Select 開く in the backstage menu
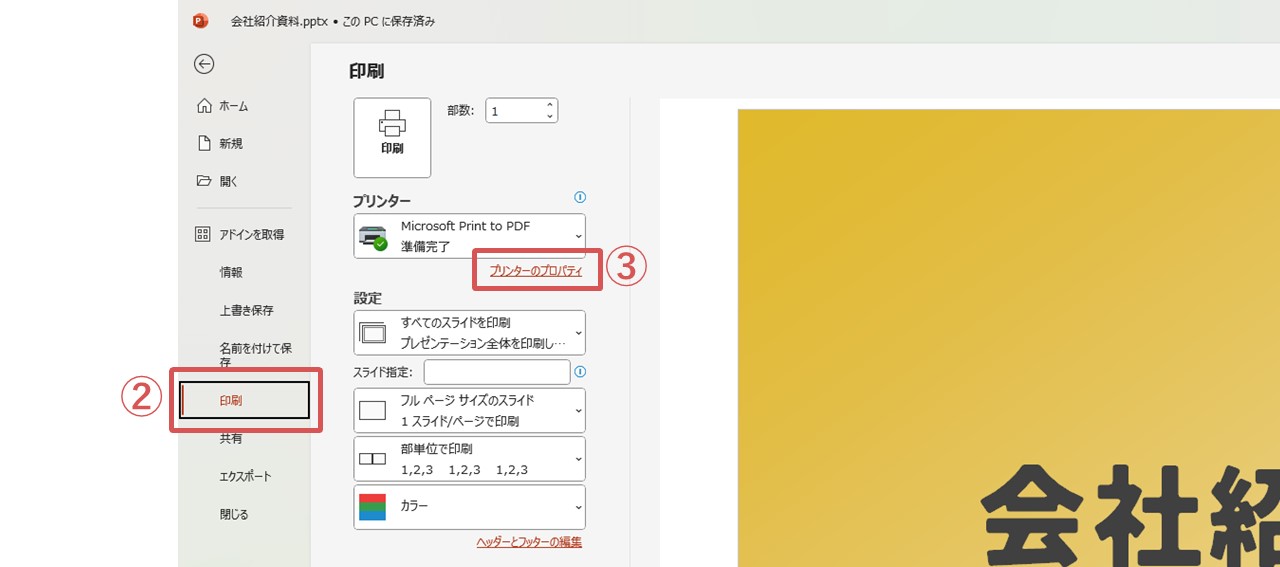Viewport: 1280px width, 567px height. tap(228, 181)
